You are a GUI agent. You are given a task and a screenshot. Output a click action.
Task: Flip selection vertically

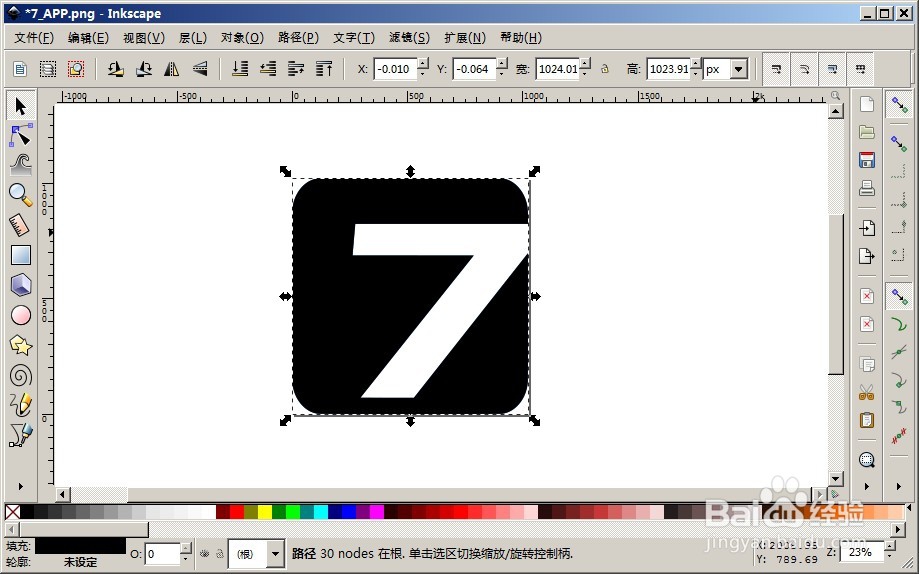click(200, 69)
